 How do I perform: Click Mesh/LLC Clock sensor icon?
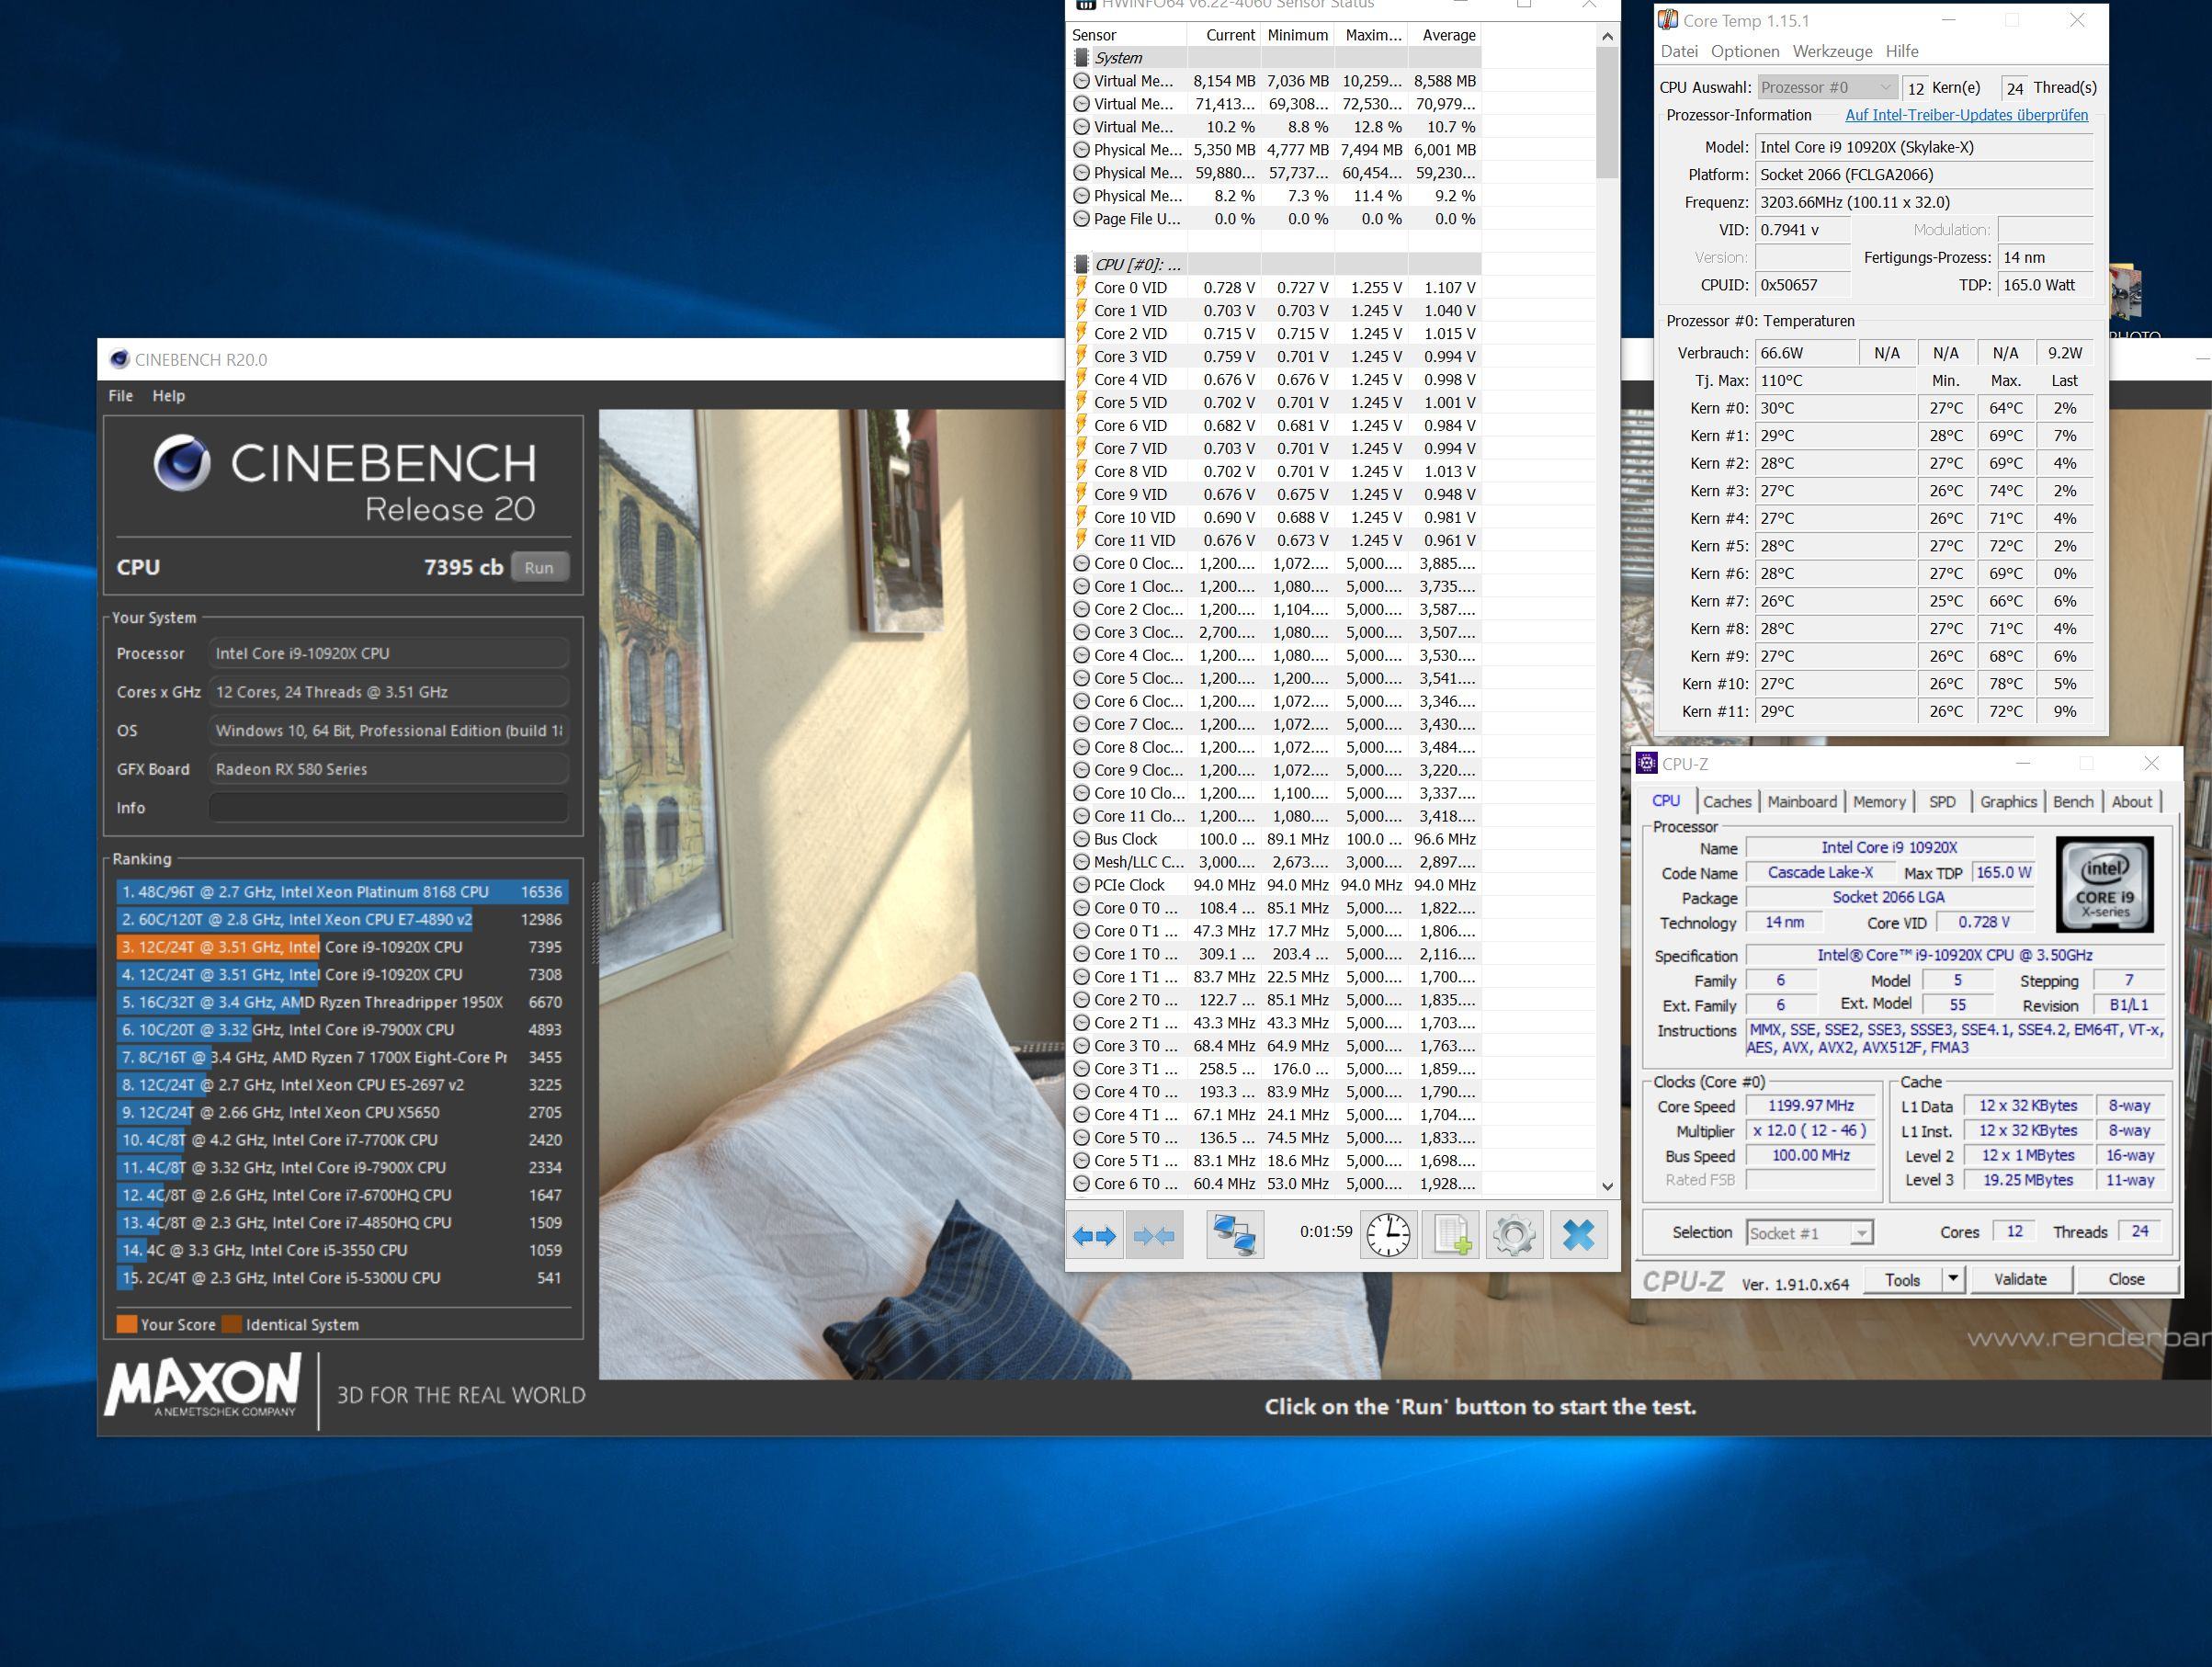pos(1081,863)
